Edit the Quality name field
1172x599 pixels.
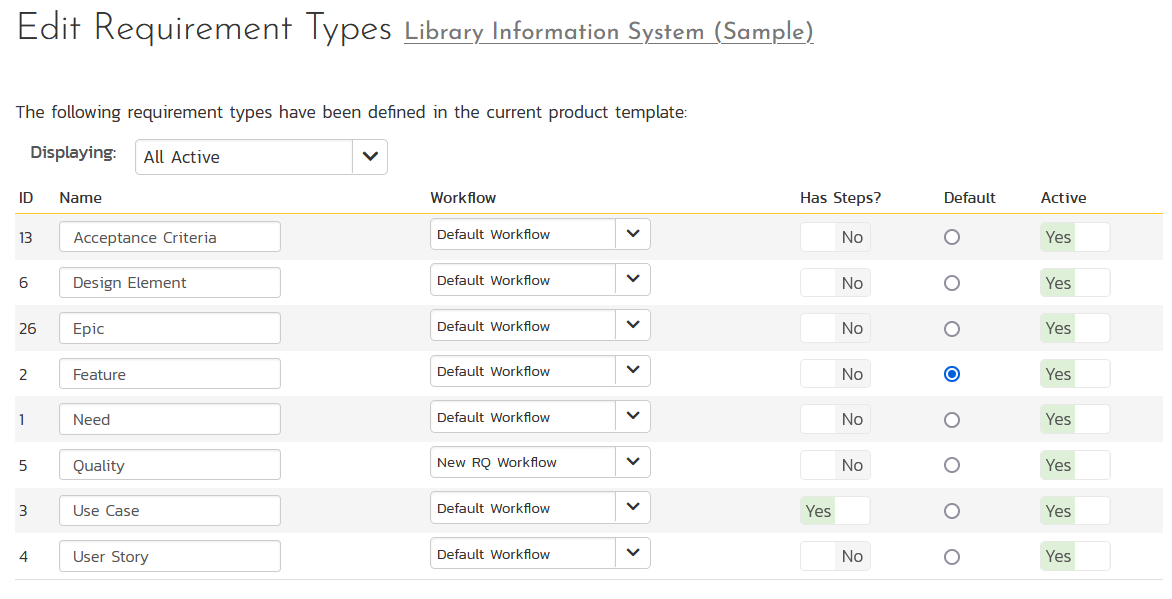point(170,465)
